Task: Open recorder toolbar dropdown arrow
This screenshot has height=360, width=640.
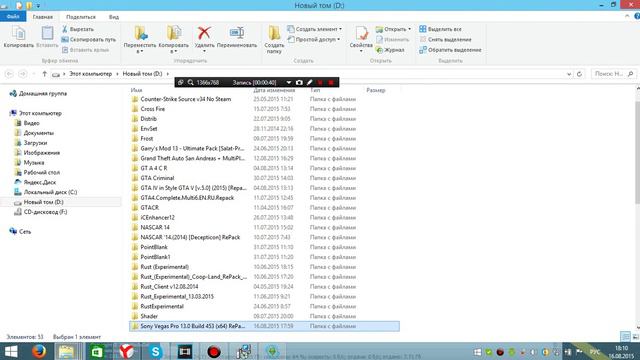Action: click(289, 82)
